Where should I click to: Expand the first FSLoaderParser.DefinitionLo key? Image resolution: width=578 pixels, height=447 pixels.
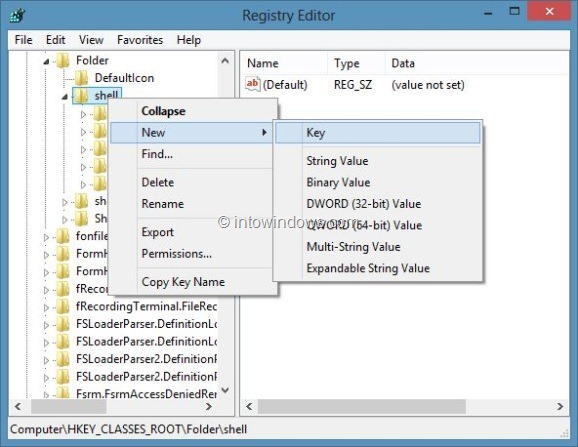pos(46,325)
